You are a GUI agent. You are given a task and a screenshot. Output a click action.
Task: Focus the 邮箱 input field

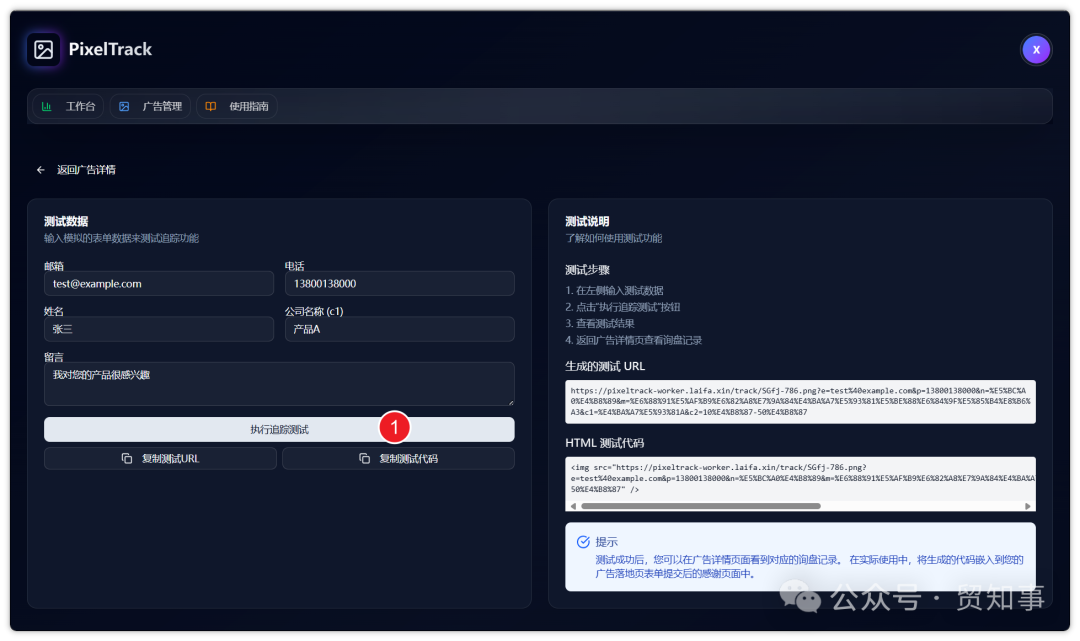(158, 284)
